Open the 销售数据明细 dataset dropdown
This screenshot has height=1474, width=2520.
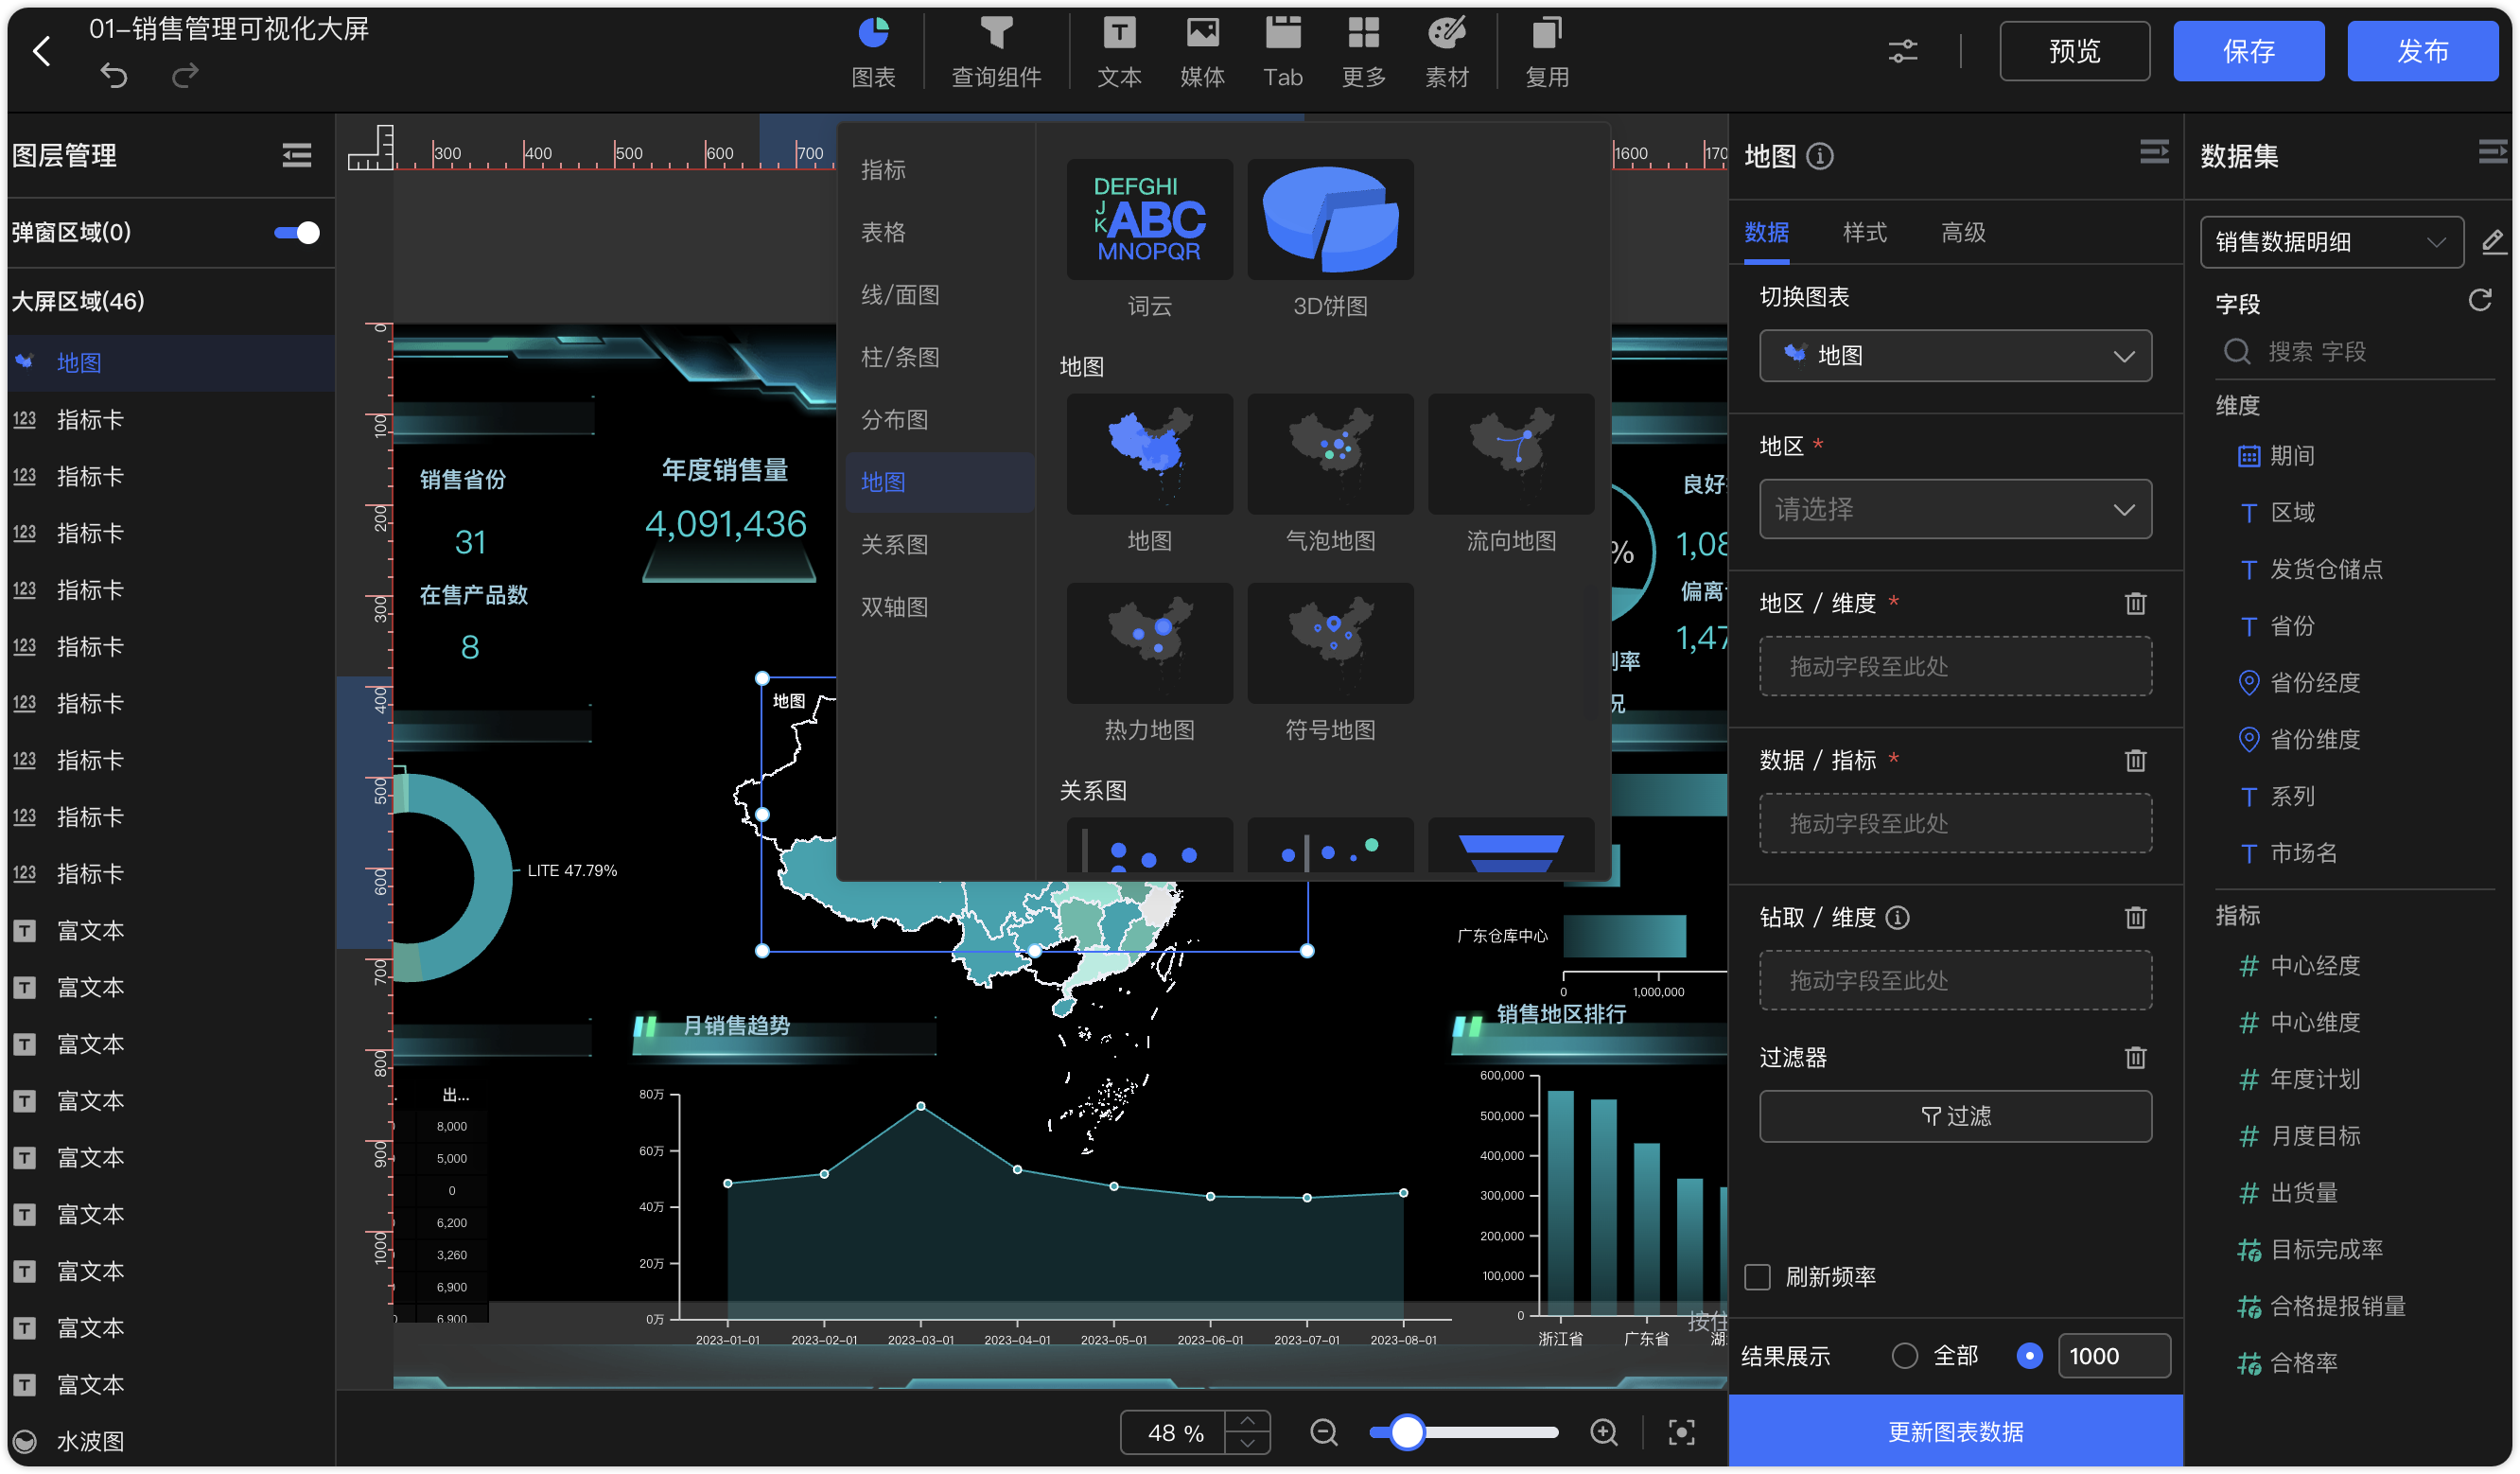coord(2331,242)
